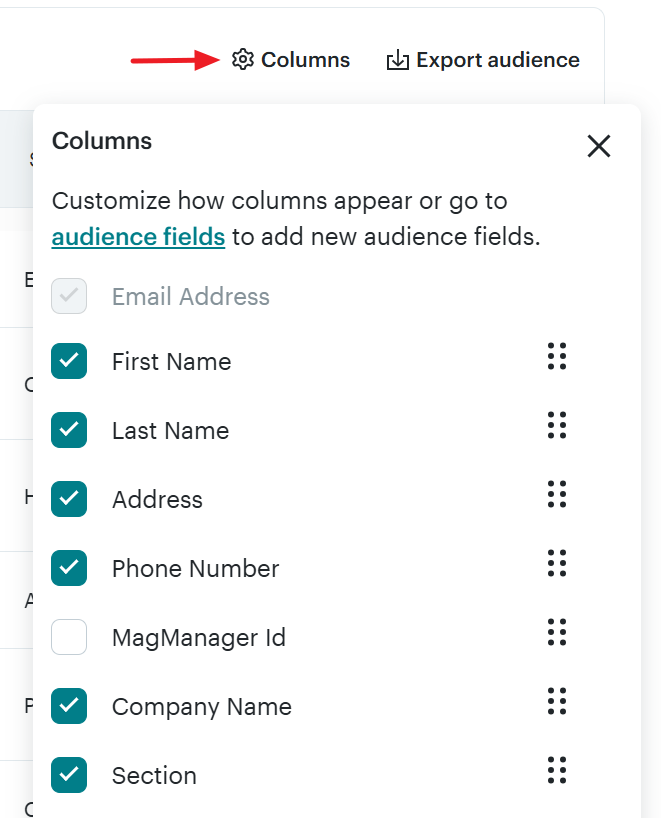Image resolution: width=661 pixels, height=818 pixels.
Task: Click the "Address" column label
Action: (158, 500)
